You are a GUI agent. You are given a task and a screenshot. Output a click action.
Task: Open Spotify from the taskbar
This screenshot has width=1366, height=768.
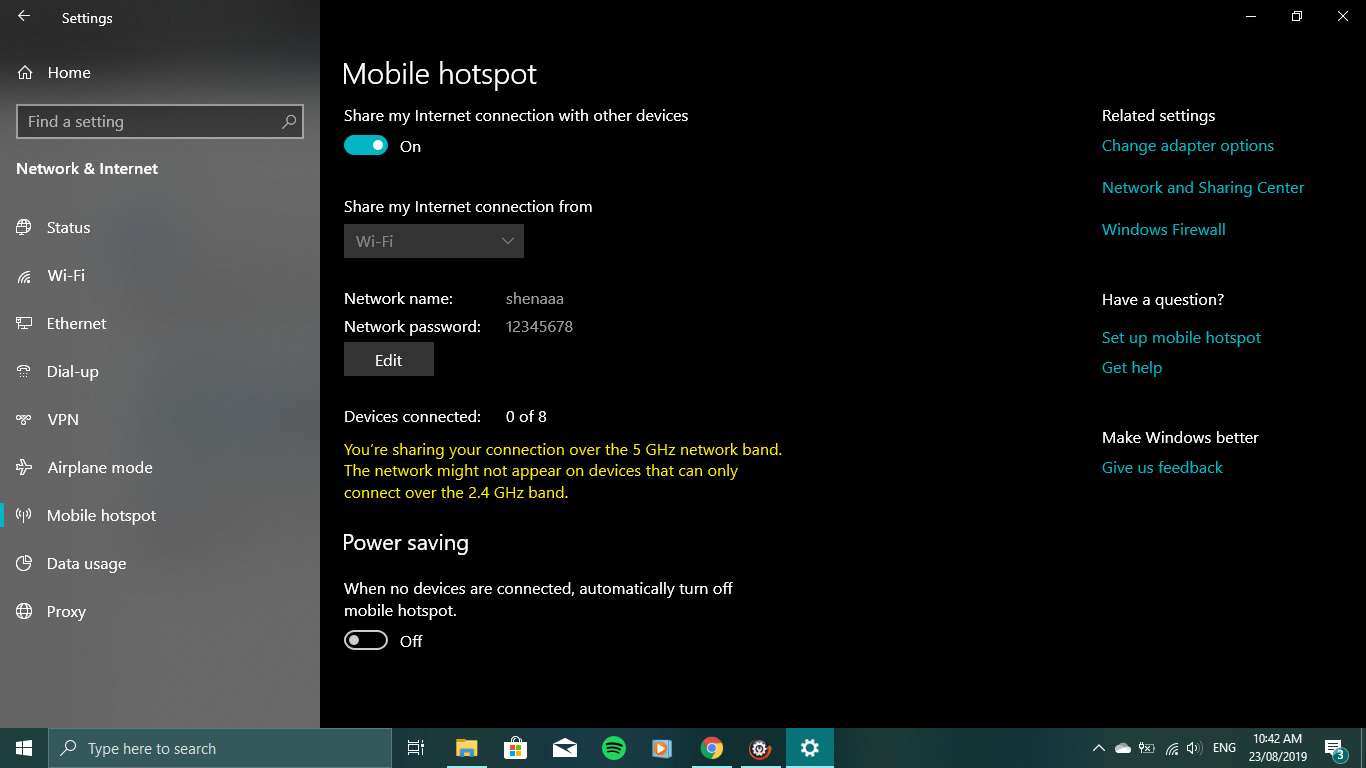point(613,748)
